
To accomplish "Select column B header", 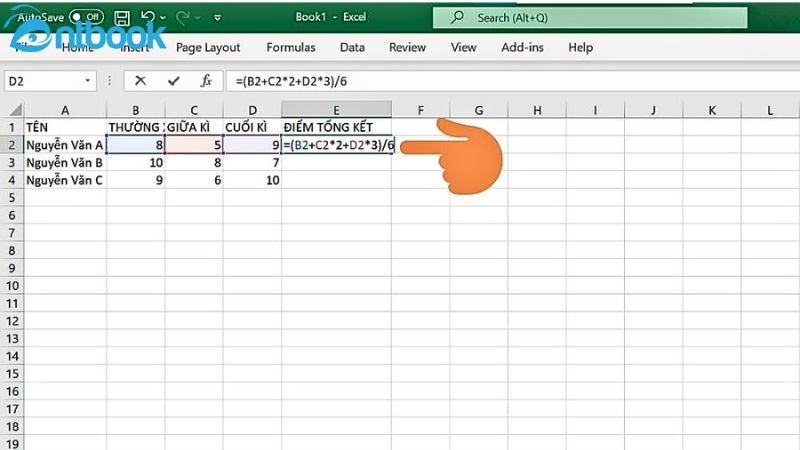I will [136, 110].
